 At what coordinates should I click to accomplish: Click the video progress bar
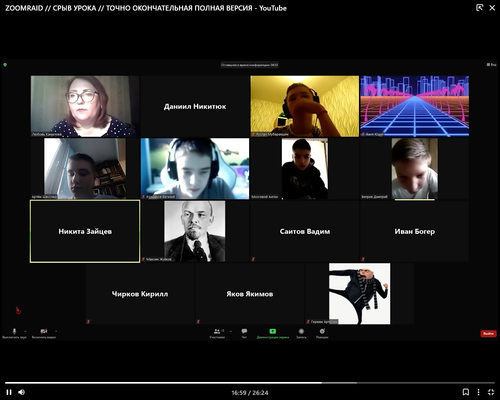[250, 383]
